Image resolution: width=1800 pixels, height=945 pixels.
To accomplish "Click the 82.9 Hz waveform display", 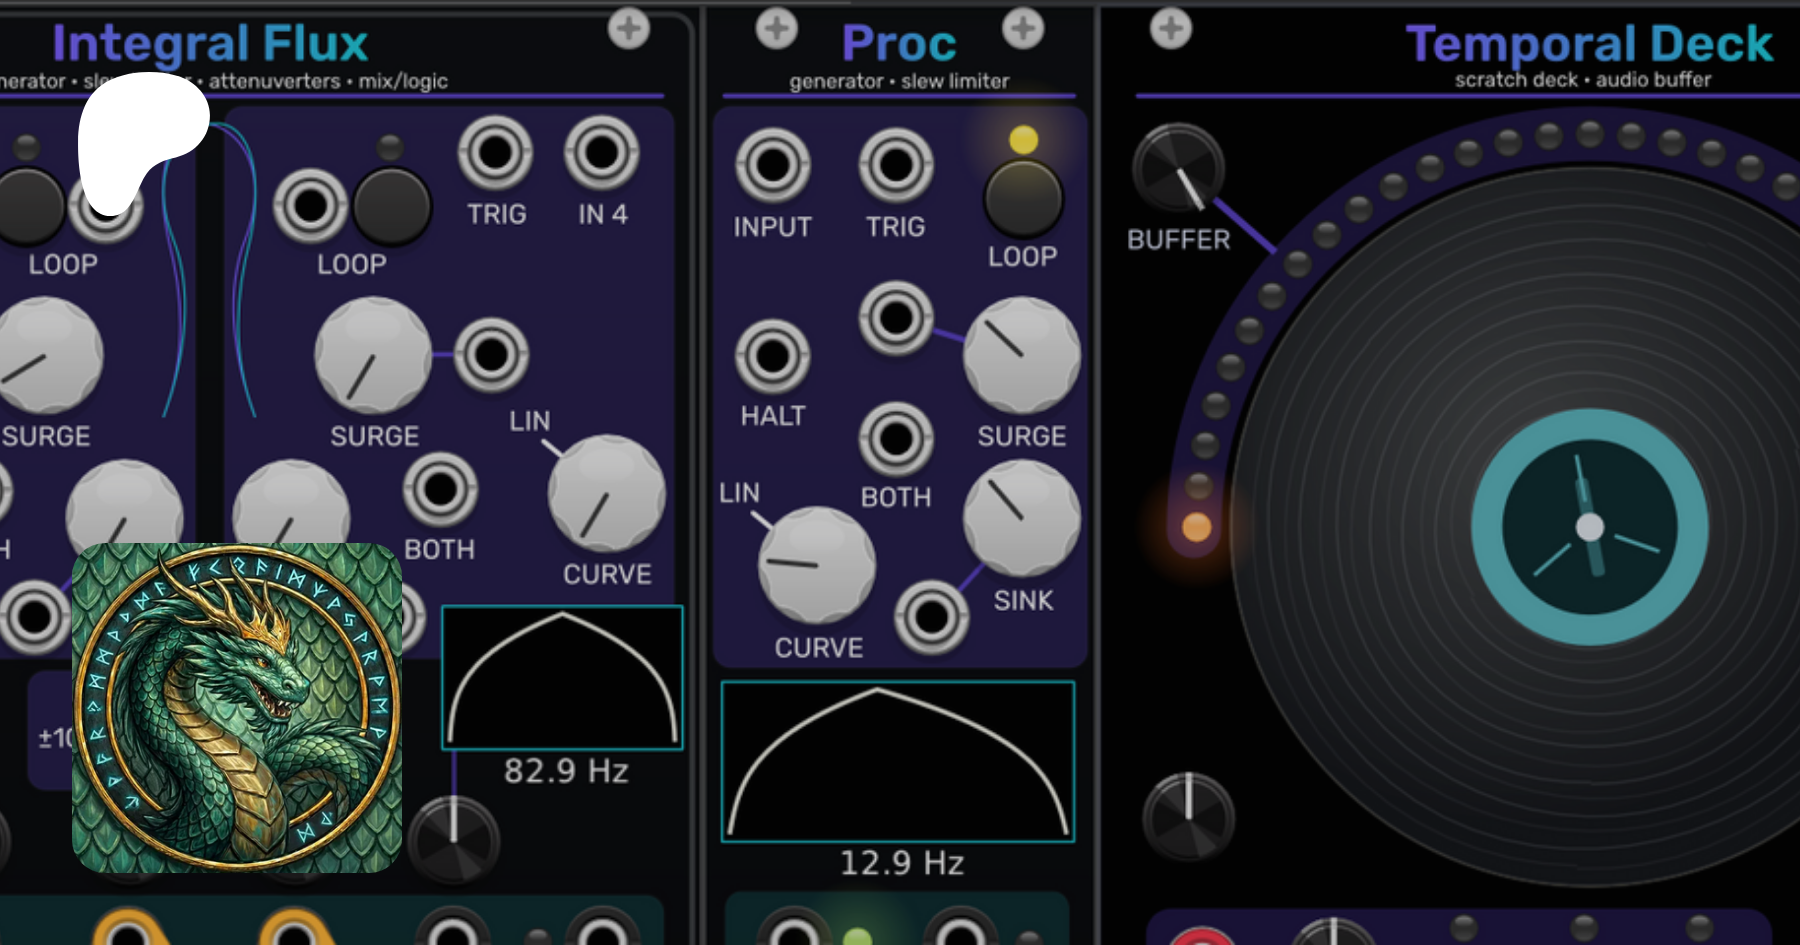I will (562, 677).
